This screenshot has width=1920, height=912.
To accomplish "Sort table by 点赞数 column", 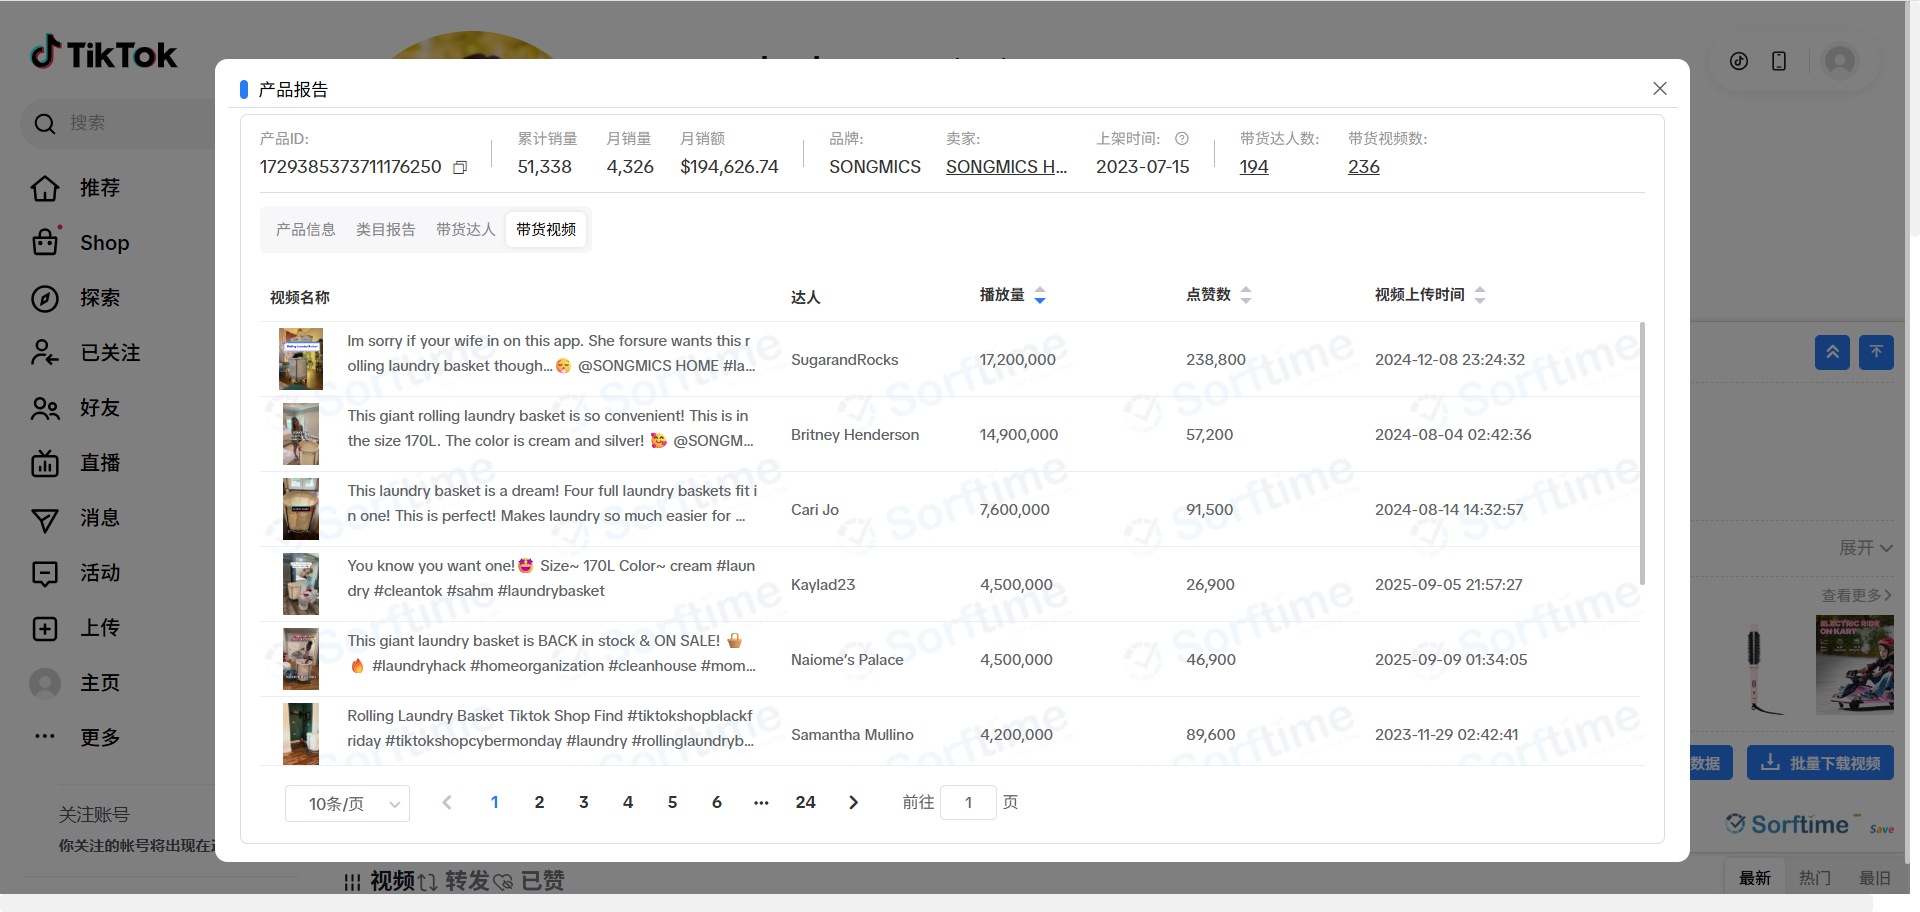I will click(x=1246, y=295).
